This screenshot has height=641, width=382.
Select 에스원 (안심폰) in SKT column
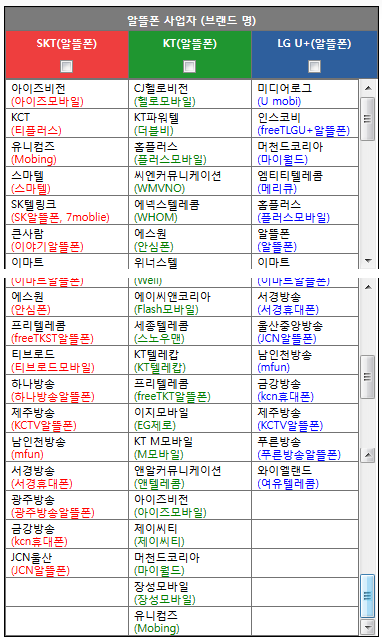[x=67, y=302]
